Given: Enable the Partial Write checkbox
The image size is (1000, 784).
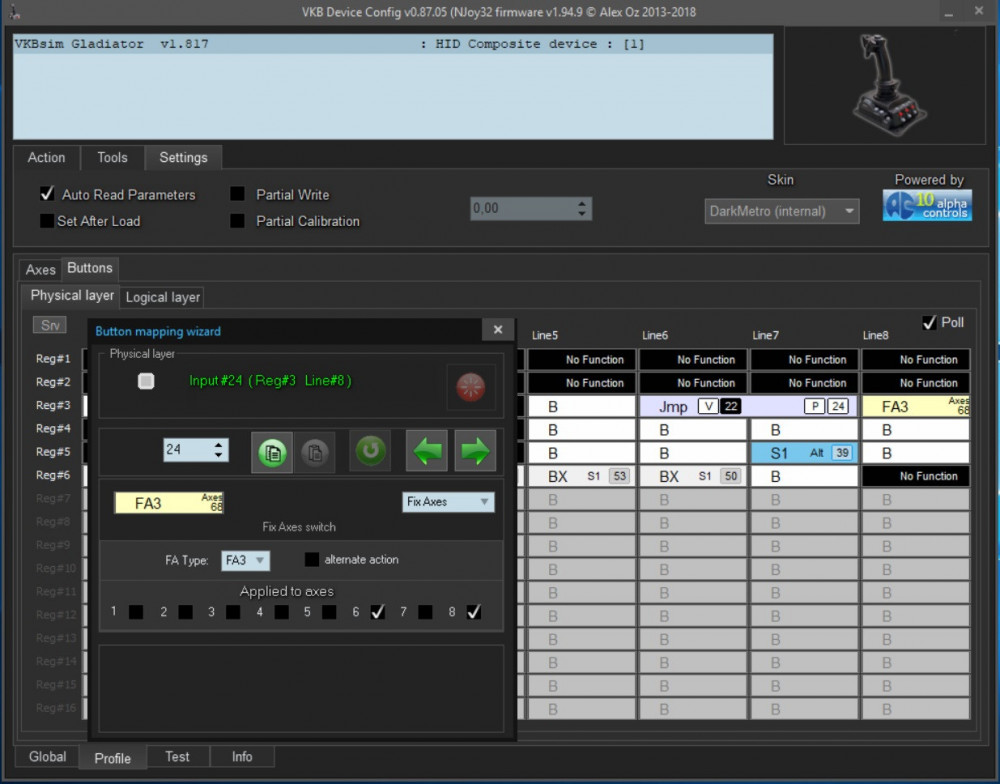Looking at the screenshot, I should pos(238,194).
